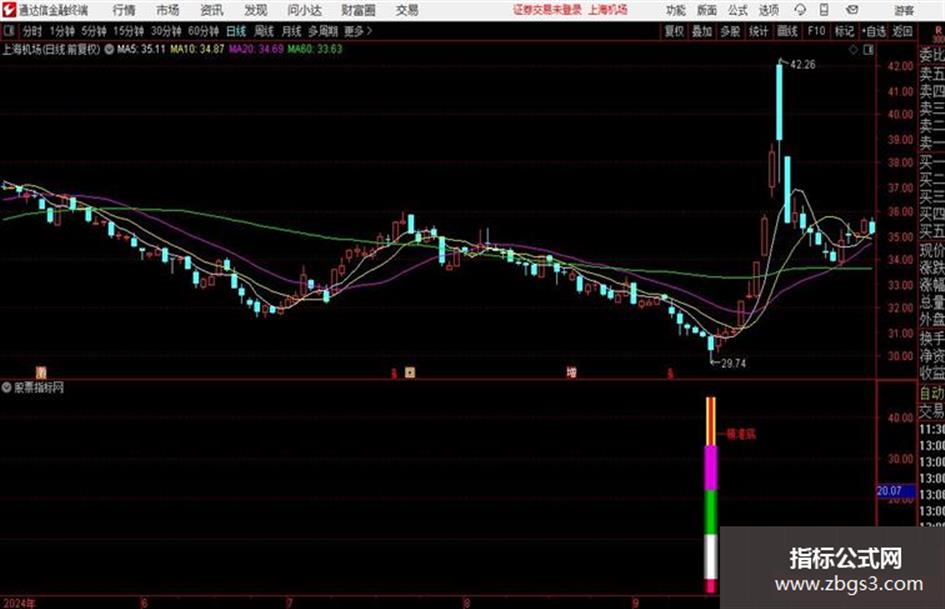Open the 多周期 multi-period view
Viewport: 945px width, 609px height.
[x=323, y=31]
